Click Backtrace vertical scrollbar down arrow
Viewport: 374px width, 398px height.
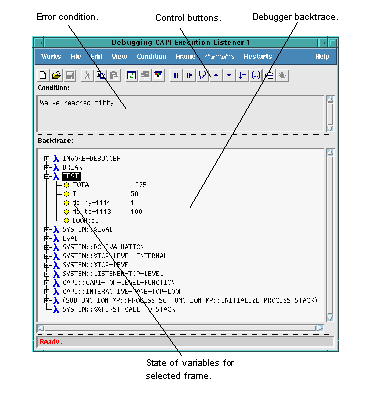point(330,318)
